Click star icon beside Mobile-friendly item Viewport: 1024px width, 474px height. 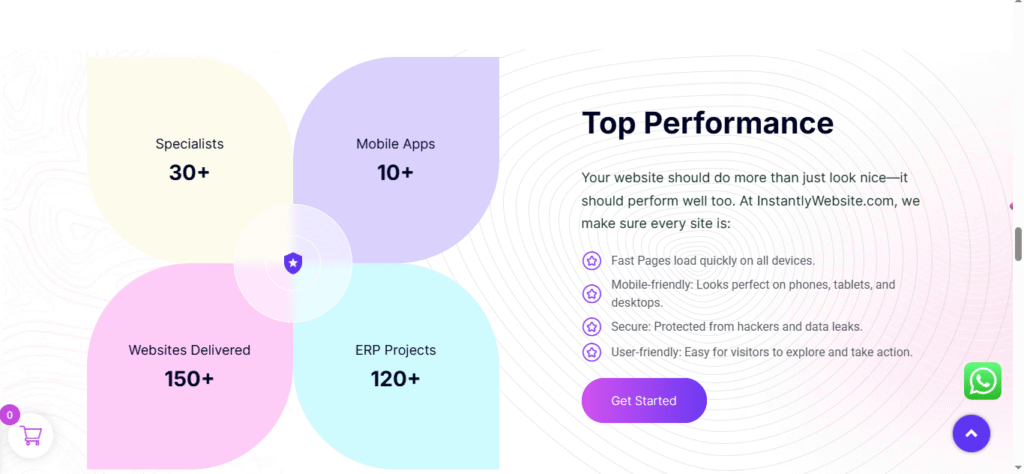coord(591,293)
